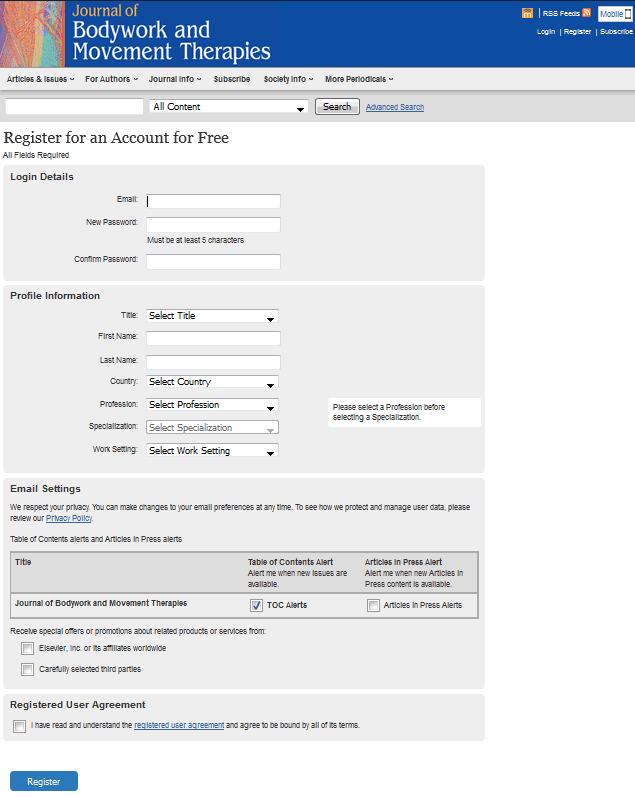Click the blue Register button
635x797 pixels.
click(x=44, y=781)
